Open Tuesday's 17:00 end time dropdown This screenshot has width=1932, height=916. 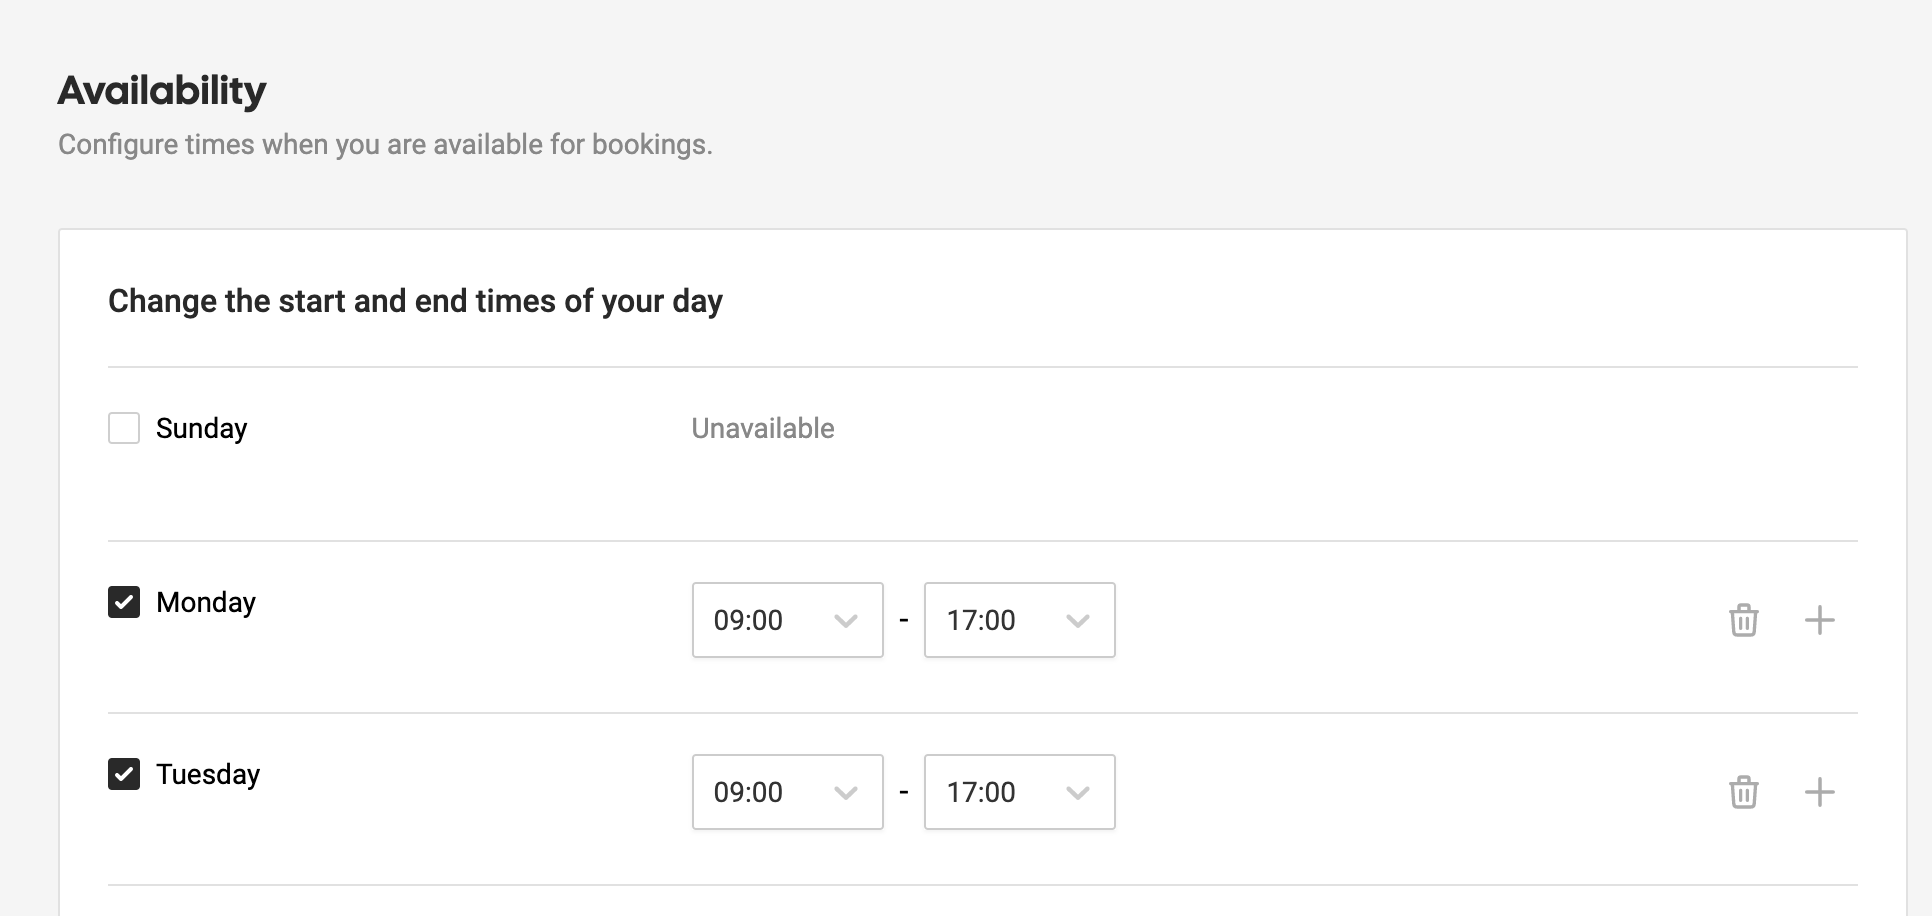1018,792
